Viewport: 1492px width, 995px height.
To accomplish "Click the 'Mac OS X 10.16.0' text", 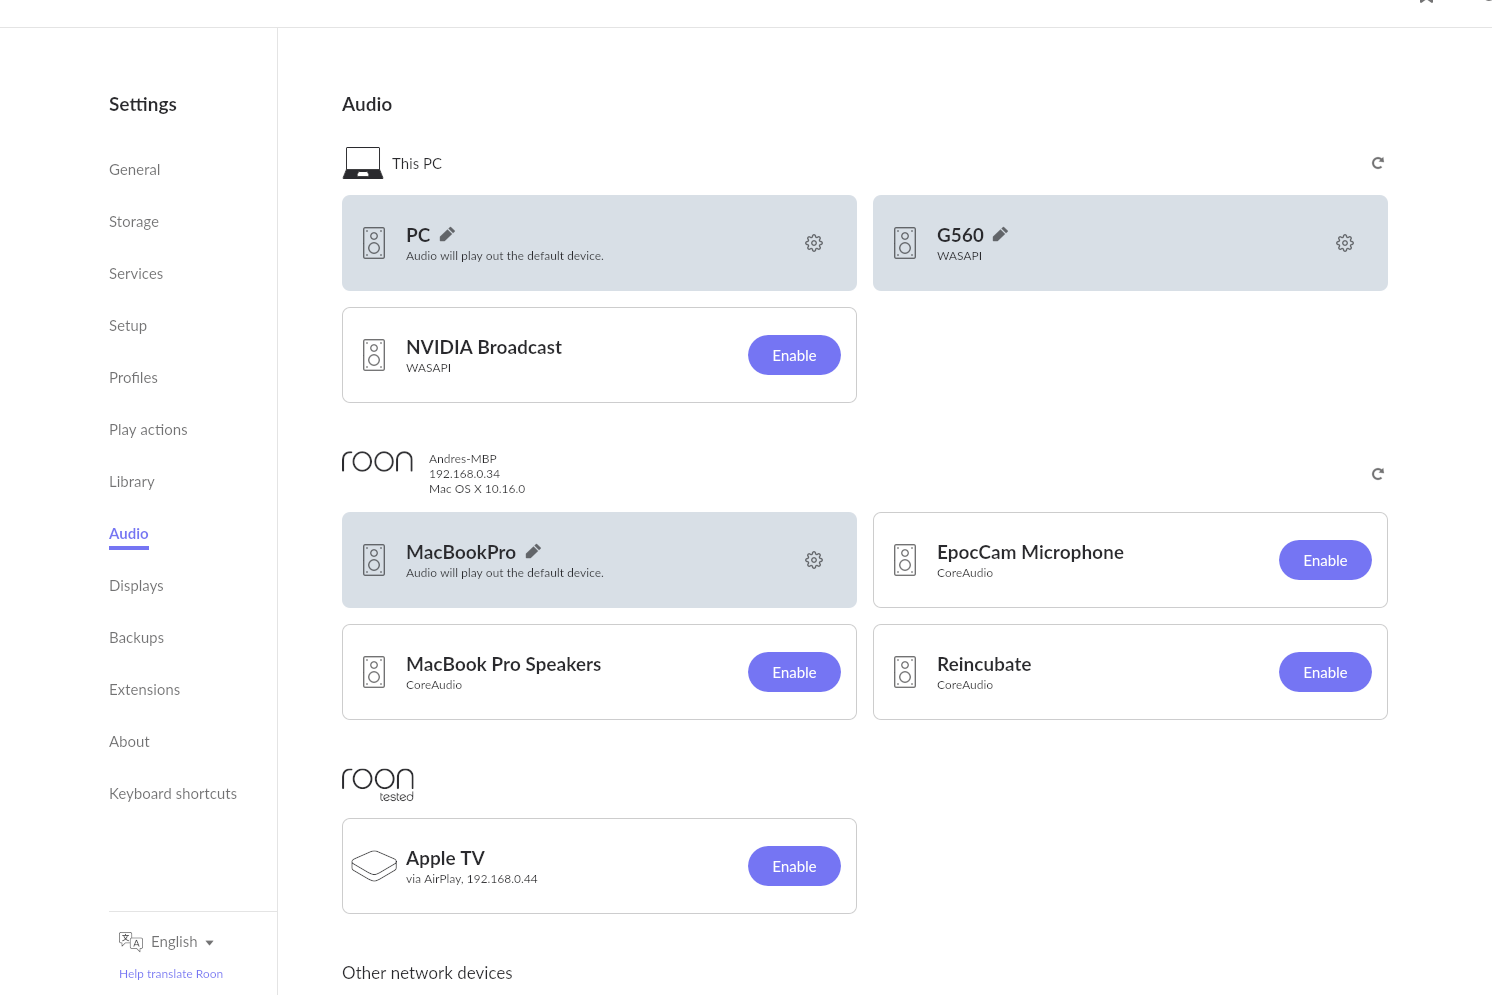I will click(477, 489).
